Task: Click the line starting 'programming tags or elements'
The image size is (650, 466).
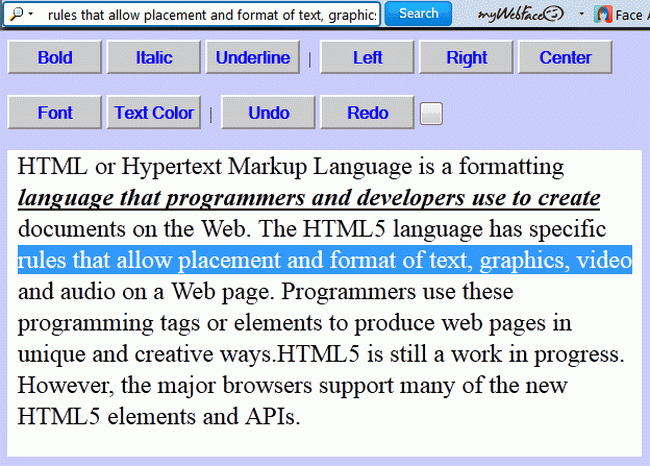Action: coord(295,323)
